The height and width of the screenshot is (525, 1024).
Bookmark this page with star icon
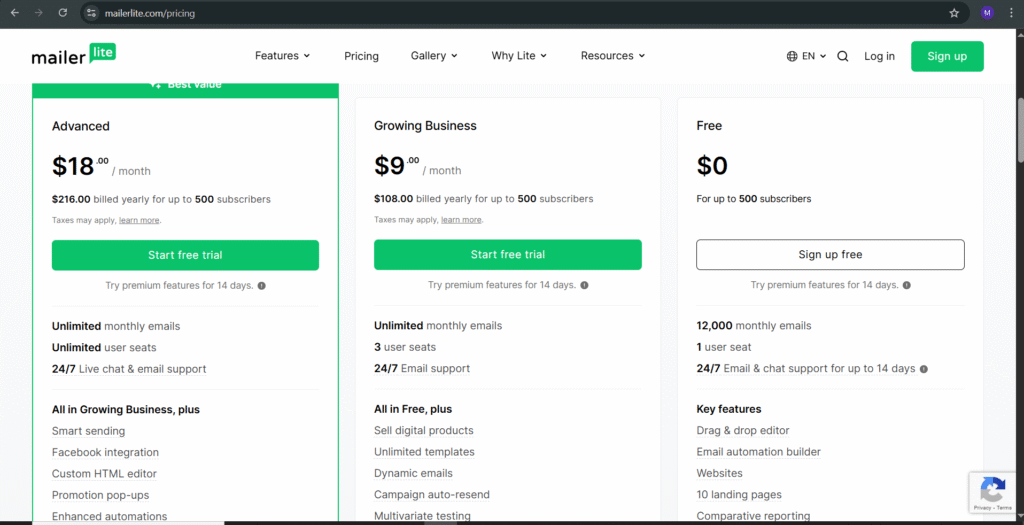click(954, 13)
